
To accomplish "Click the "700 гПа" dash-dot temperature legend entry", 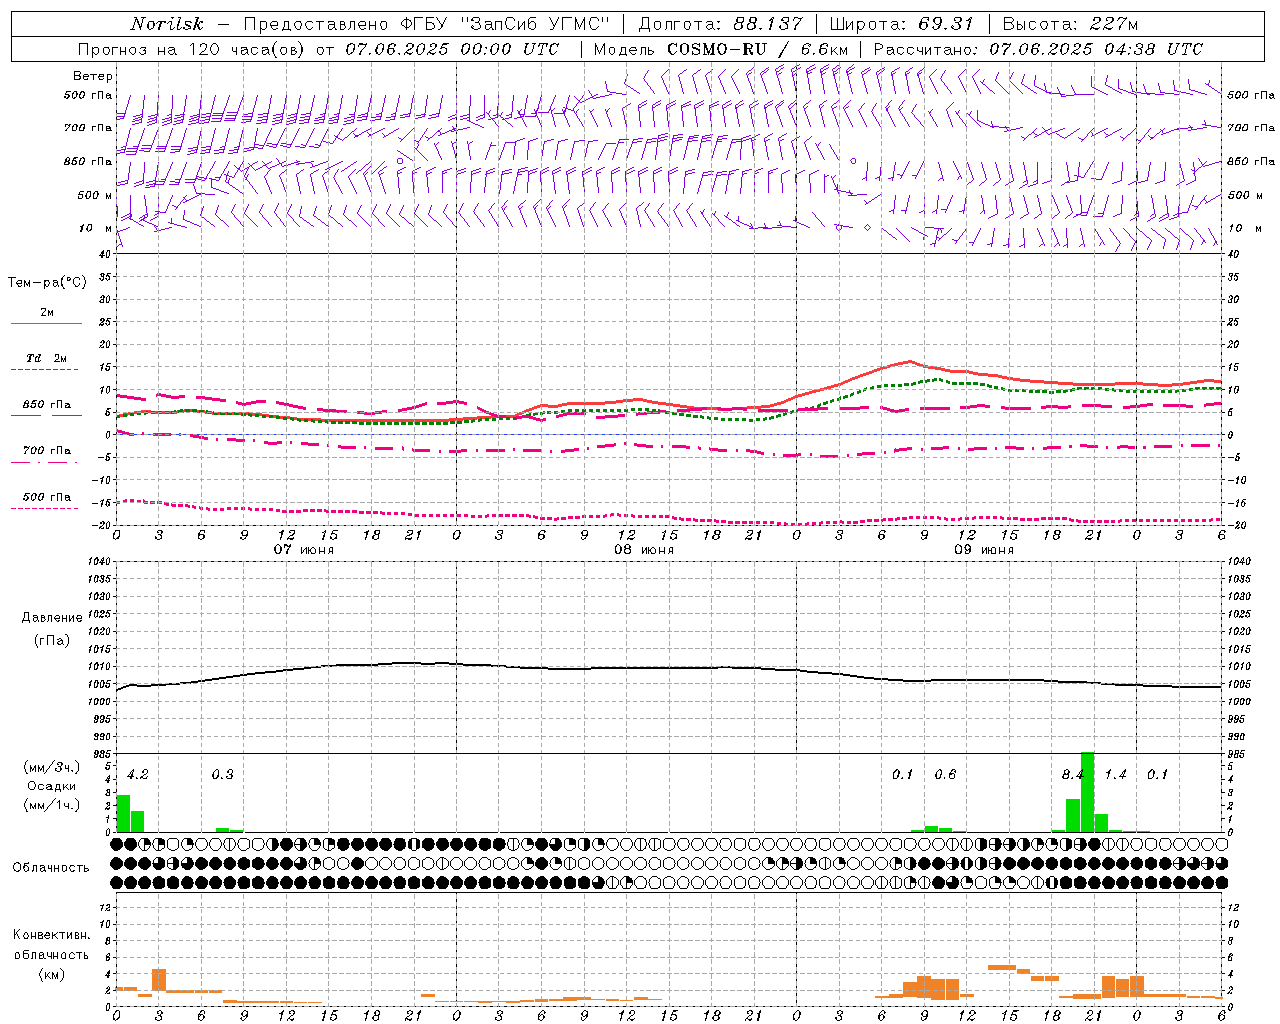I will point(46,455).
